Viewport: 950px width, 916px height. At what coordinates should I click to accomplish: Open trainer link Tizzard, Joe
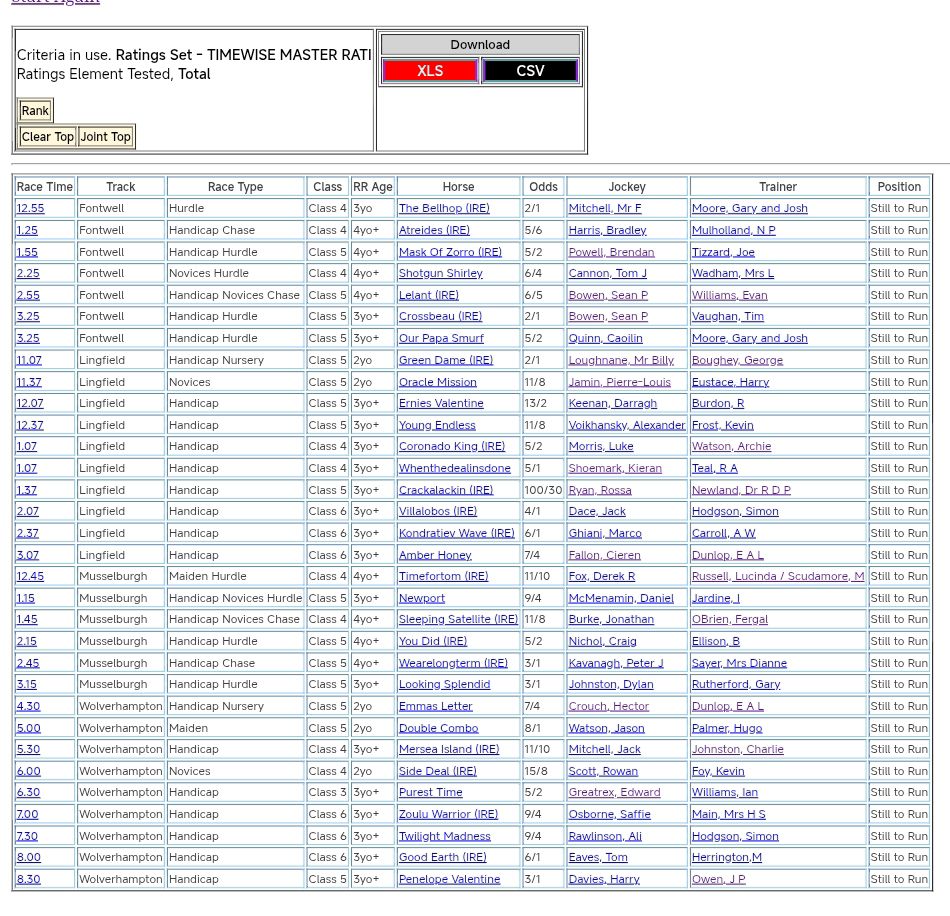(x=723, y=252)
